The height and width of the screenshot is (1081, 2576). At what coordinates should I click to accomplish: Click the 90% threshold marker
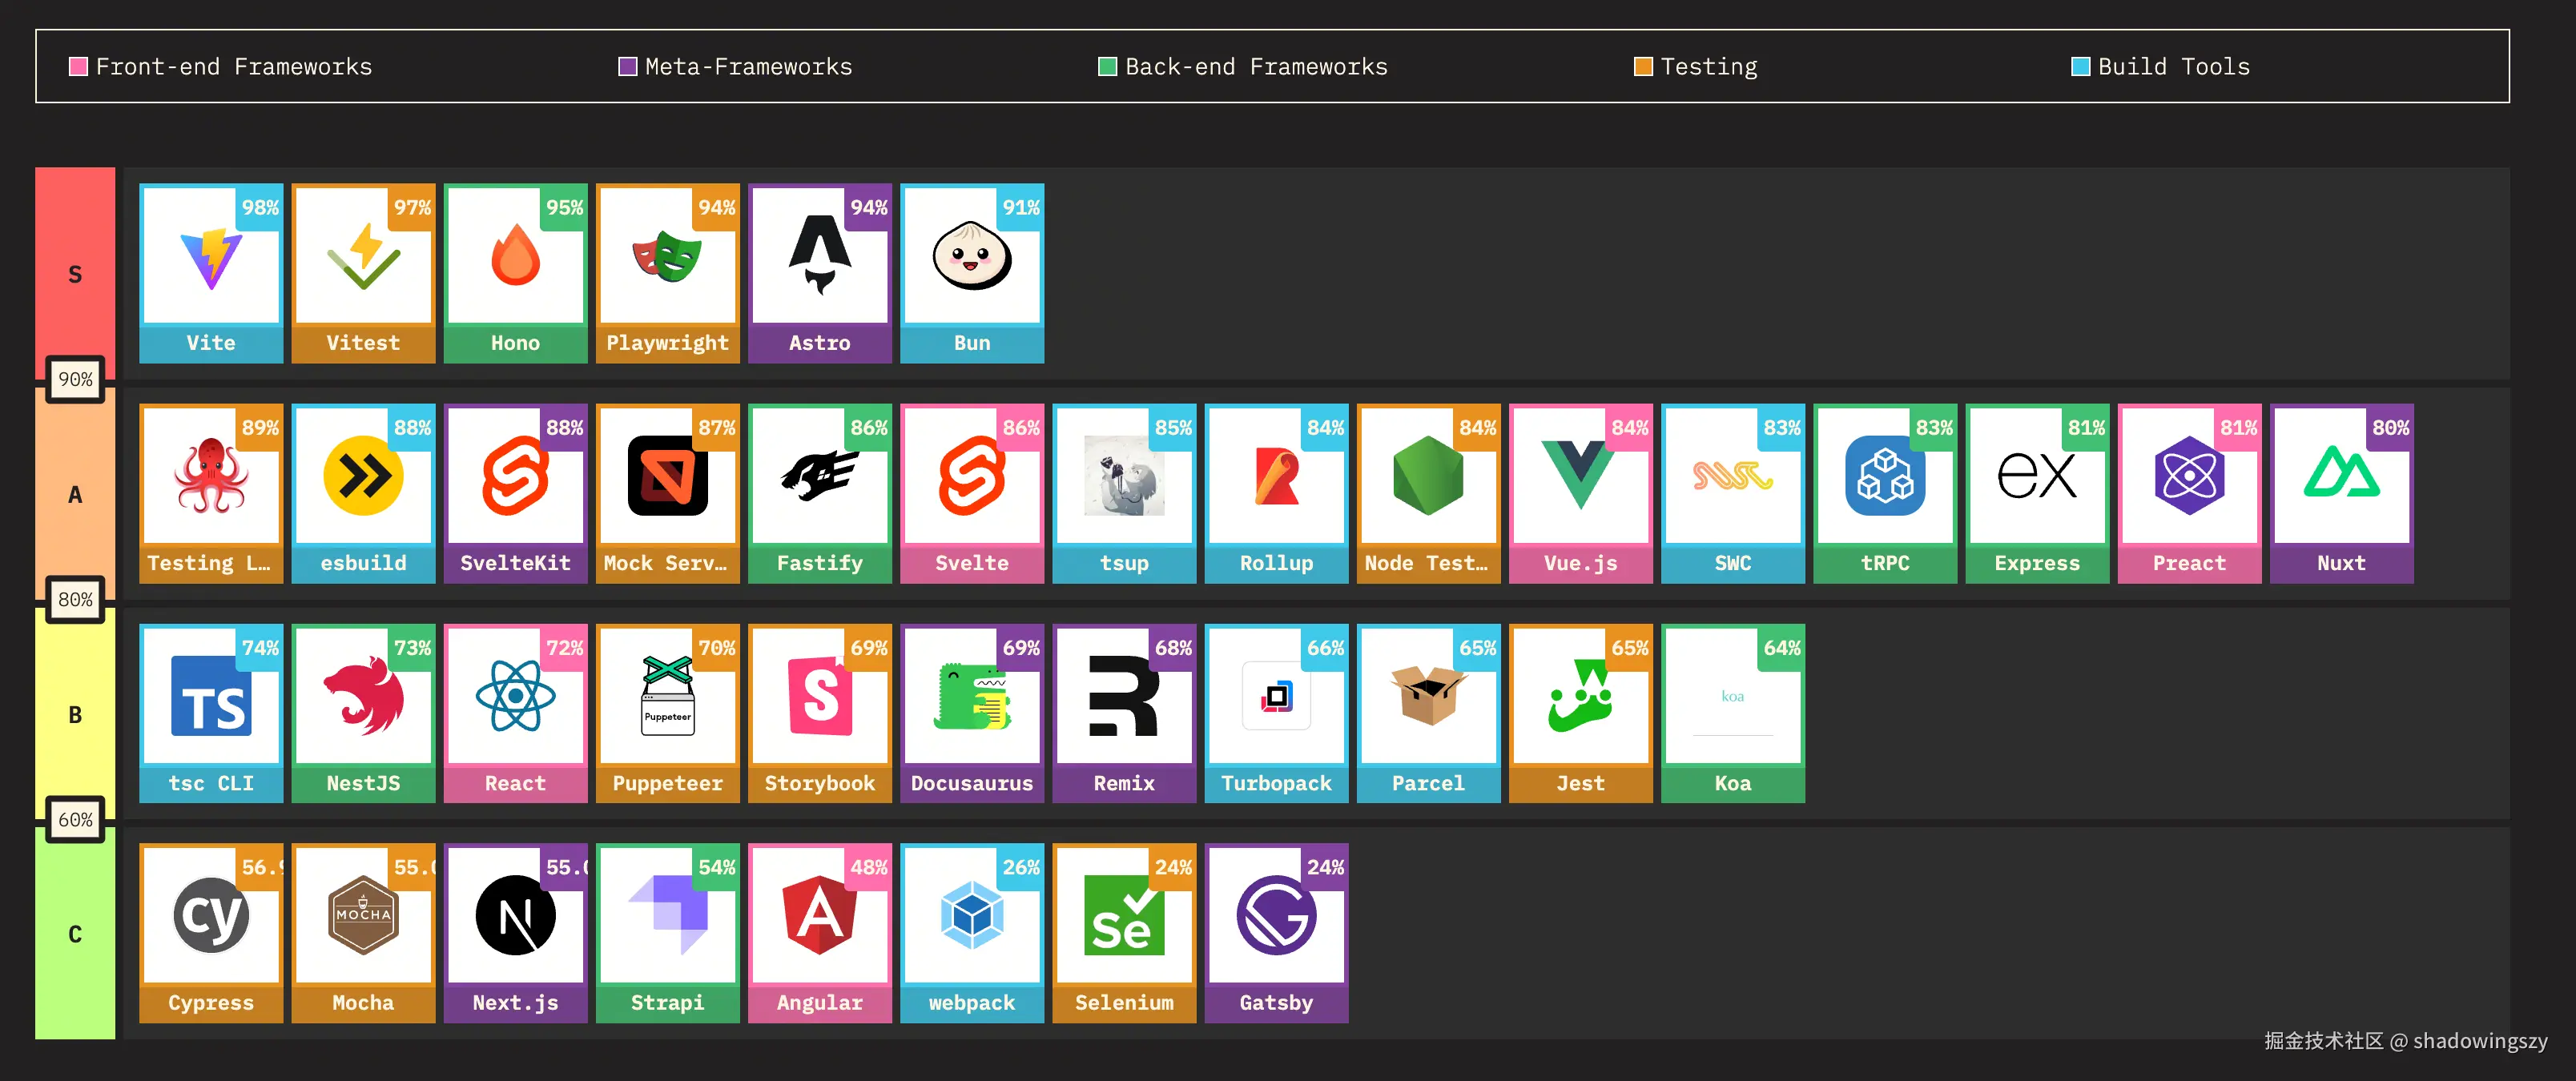[x=75, y=380]
